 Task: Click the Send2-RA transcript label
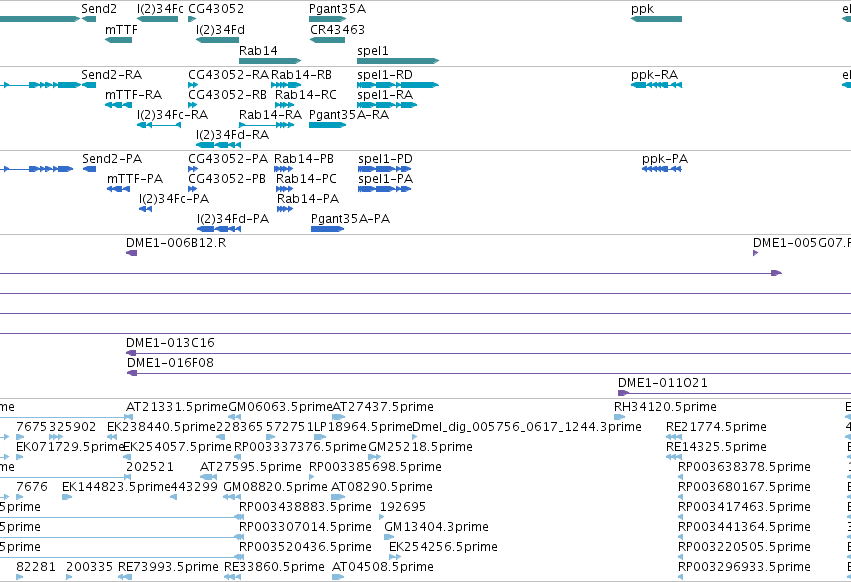111,74
